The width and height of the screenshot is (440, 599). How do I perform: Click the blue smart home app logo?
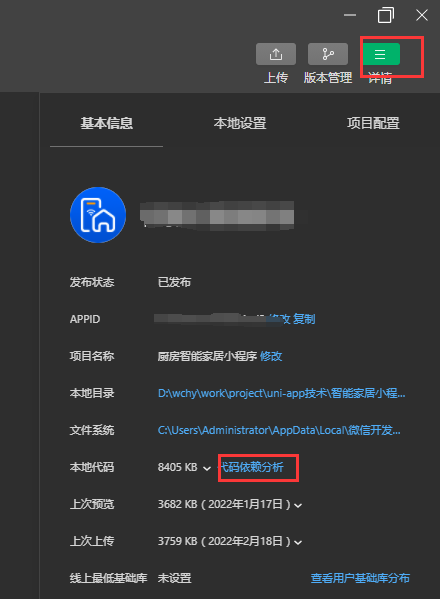point(98,215)
